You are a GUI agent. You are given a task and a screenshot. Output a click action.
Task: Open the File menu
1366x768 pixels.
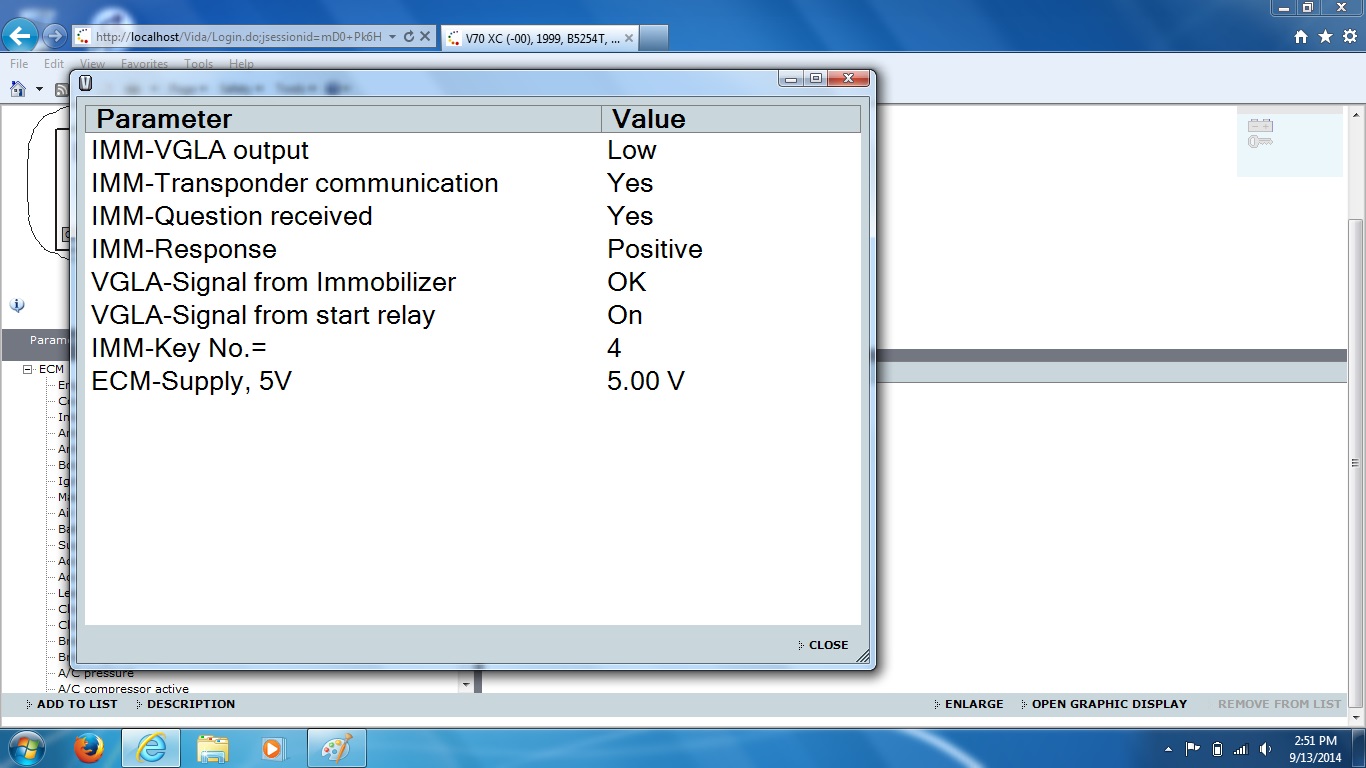point(19,64)
